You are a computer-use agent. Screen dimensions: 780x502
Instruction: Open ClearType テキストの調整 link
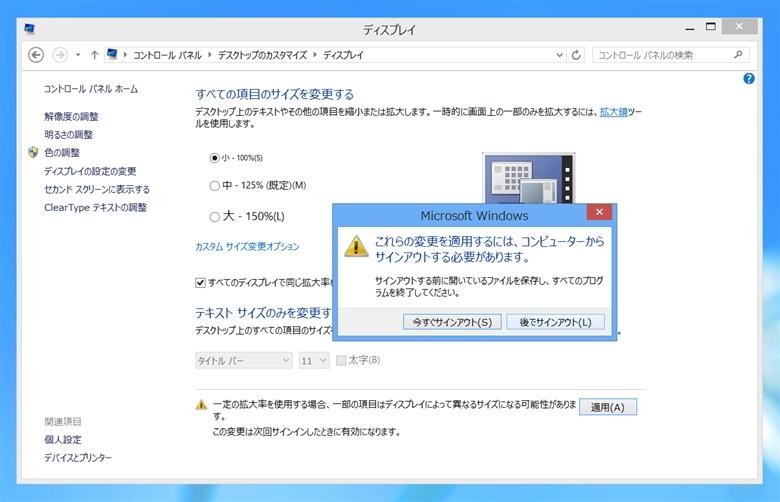[x=96, y=207]
